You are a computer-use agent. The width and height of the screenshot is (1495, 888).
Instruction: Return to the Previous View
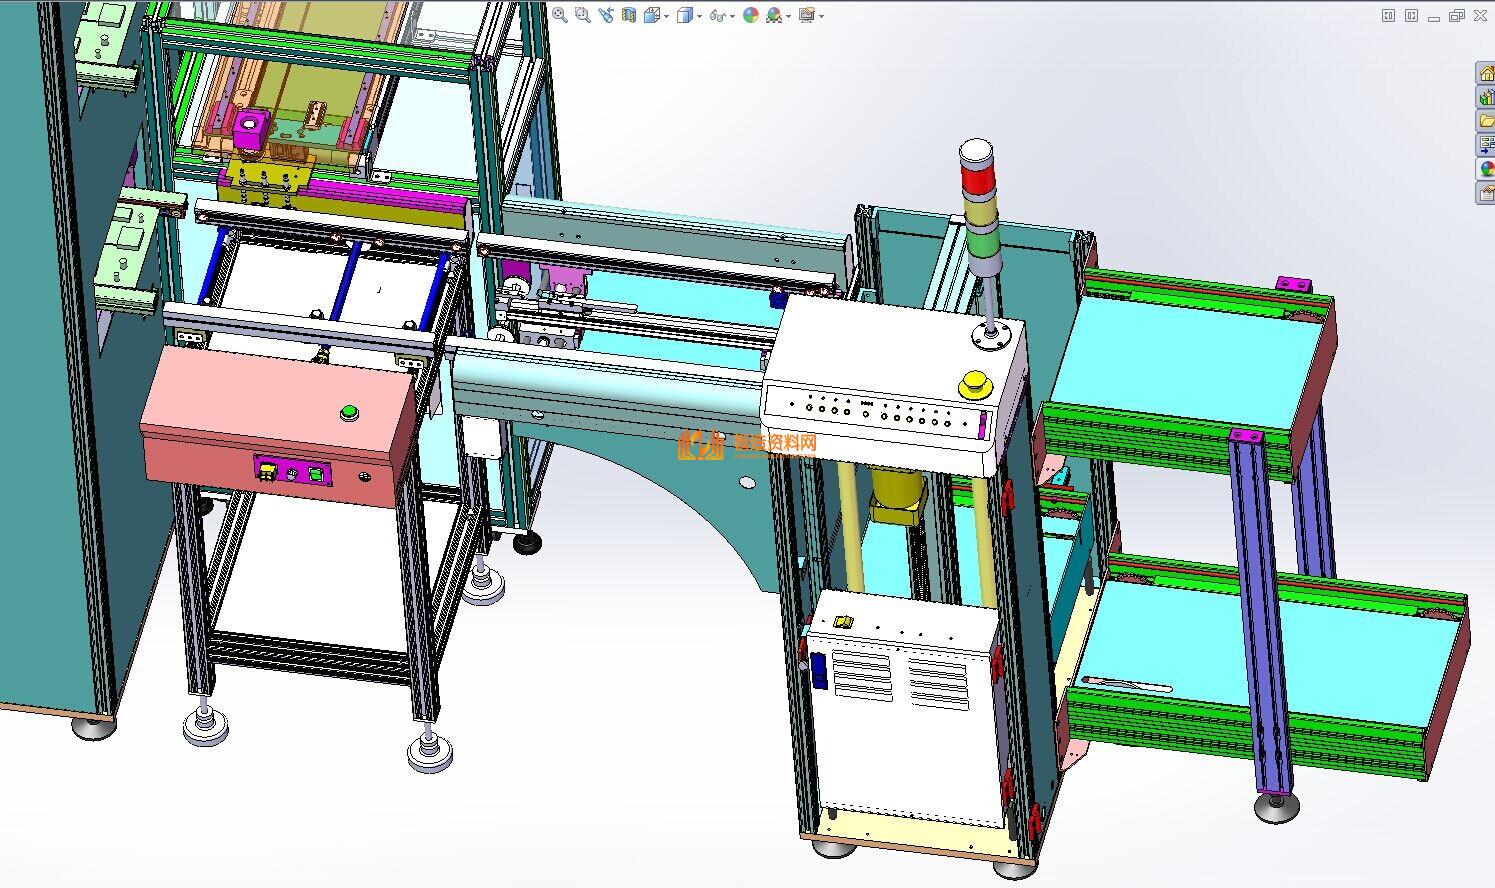(606, 15)
